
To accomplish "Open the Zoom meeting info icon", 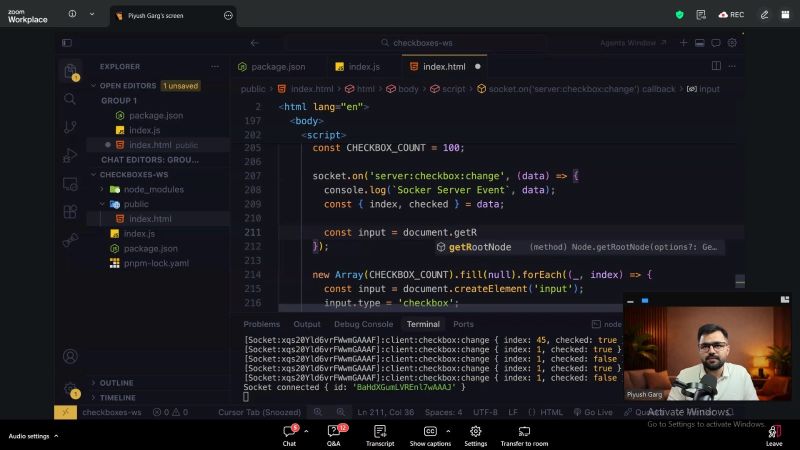I will click(72, 14).
